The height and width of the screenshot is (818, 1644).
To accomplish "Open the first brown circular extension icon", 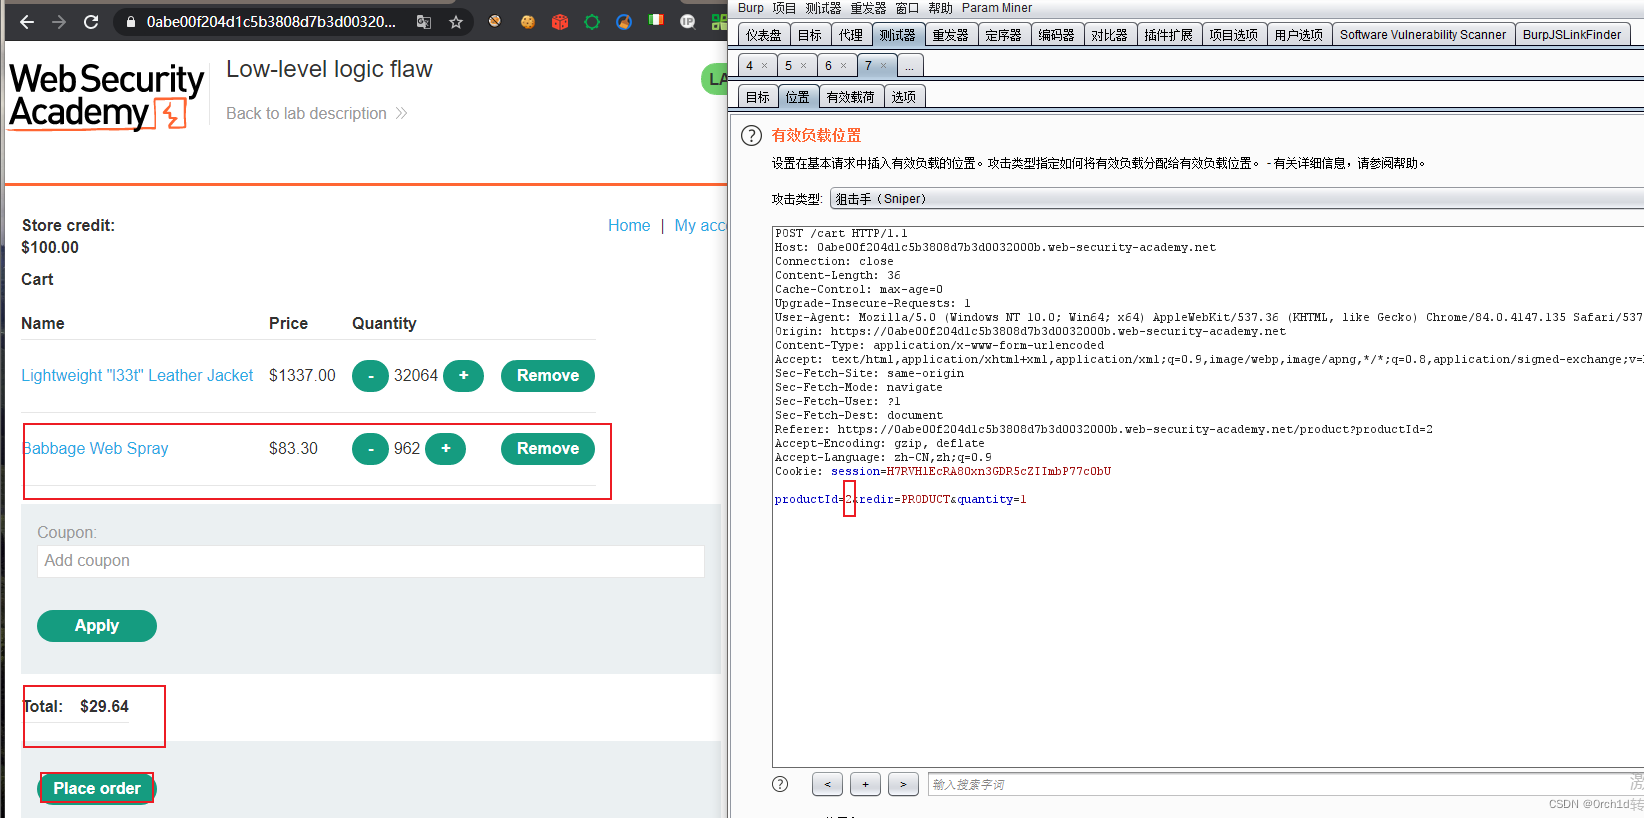I will pyautogui.click(x=494, y=20).
